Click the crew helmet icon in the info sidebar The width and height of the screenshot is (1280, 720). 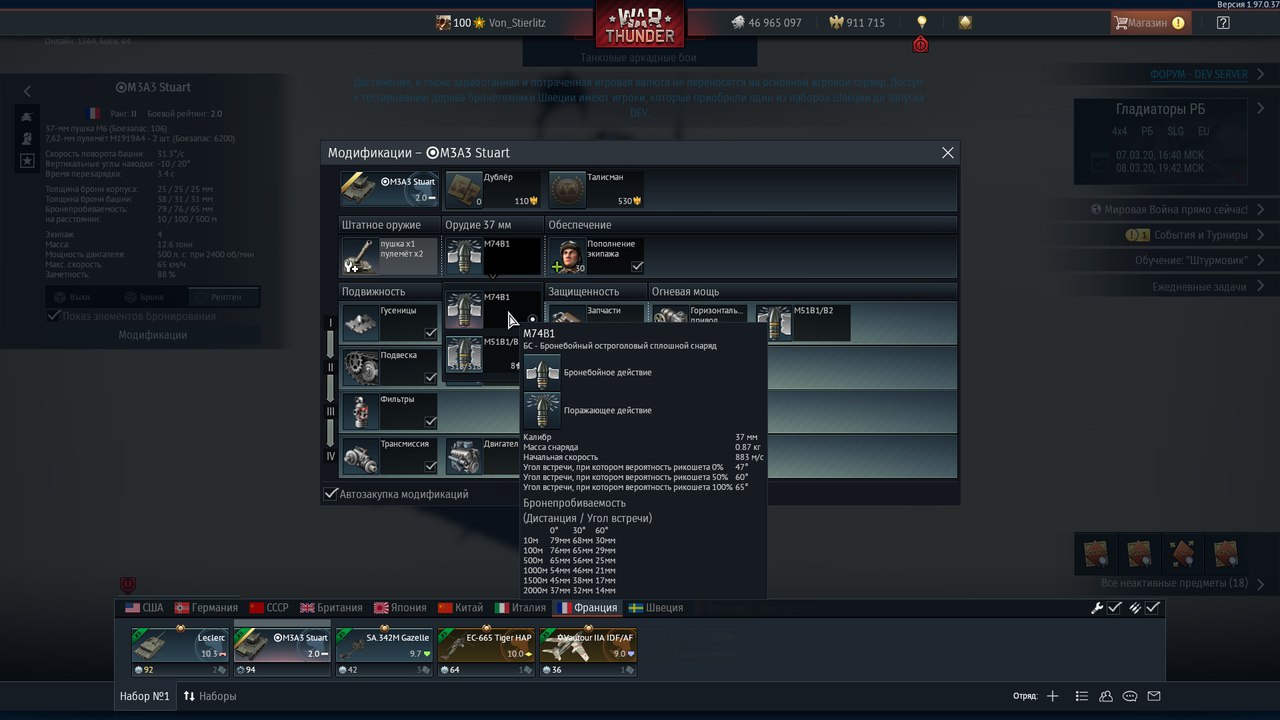(x=27, y=137)
